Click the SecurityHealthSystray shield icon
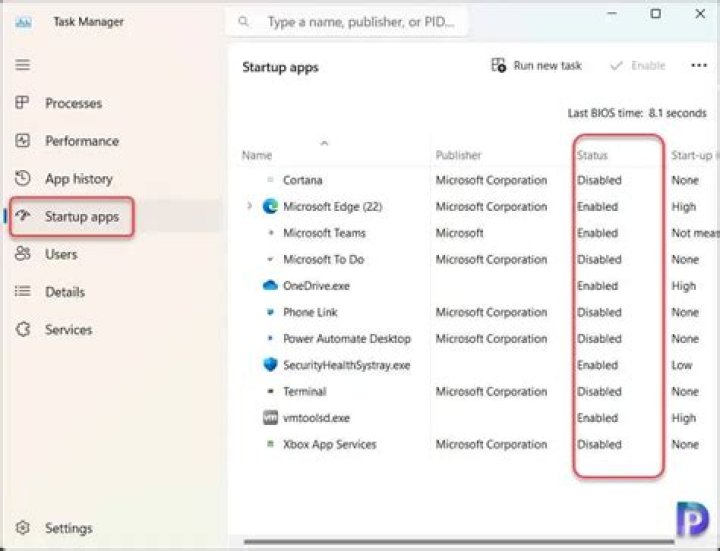Screen dimensions: 720x551 point(270,365)
